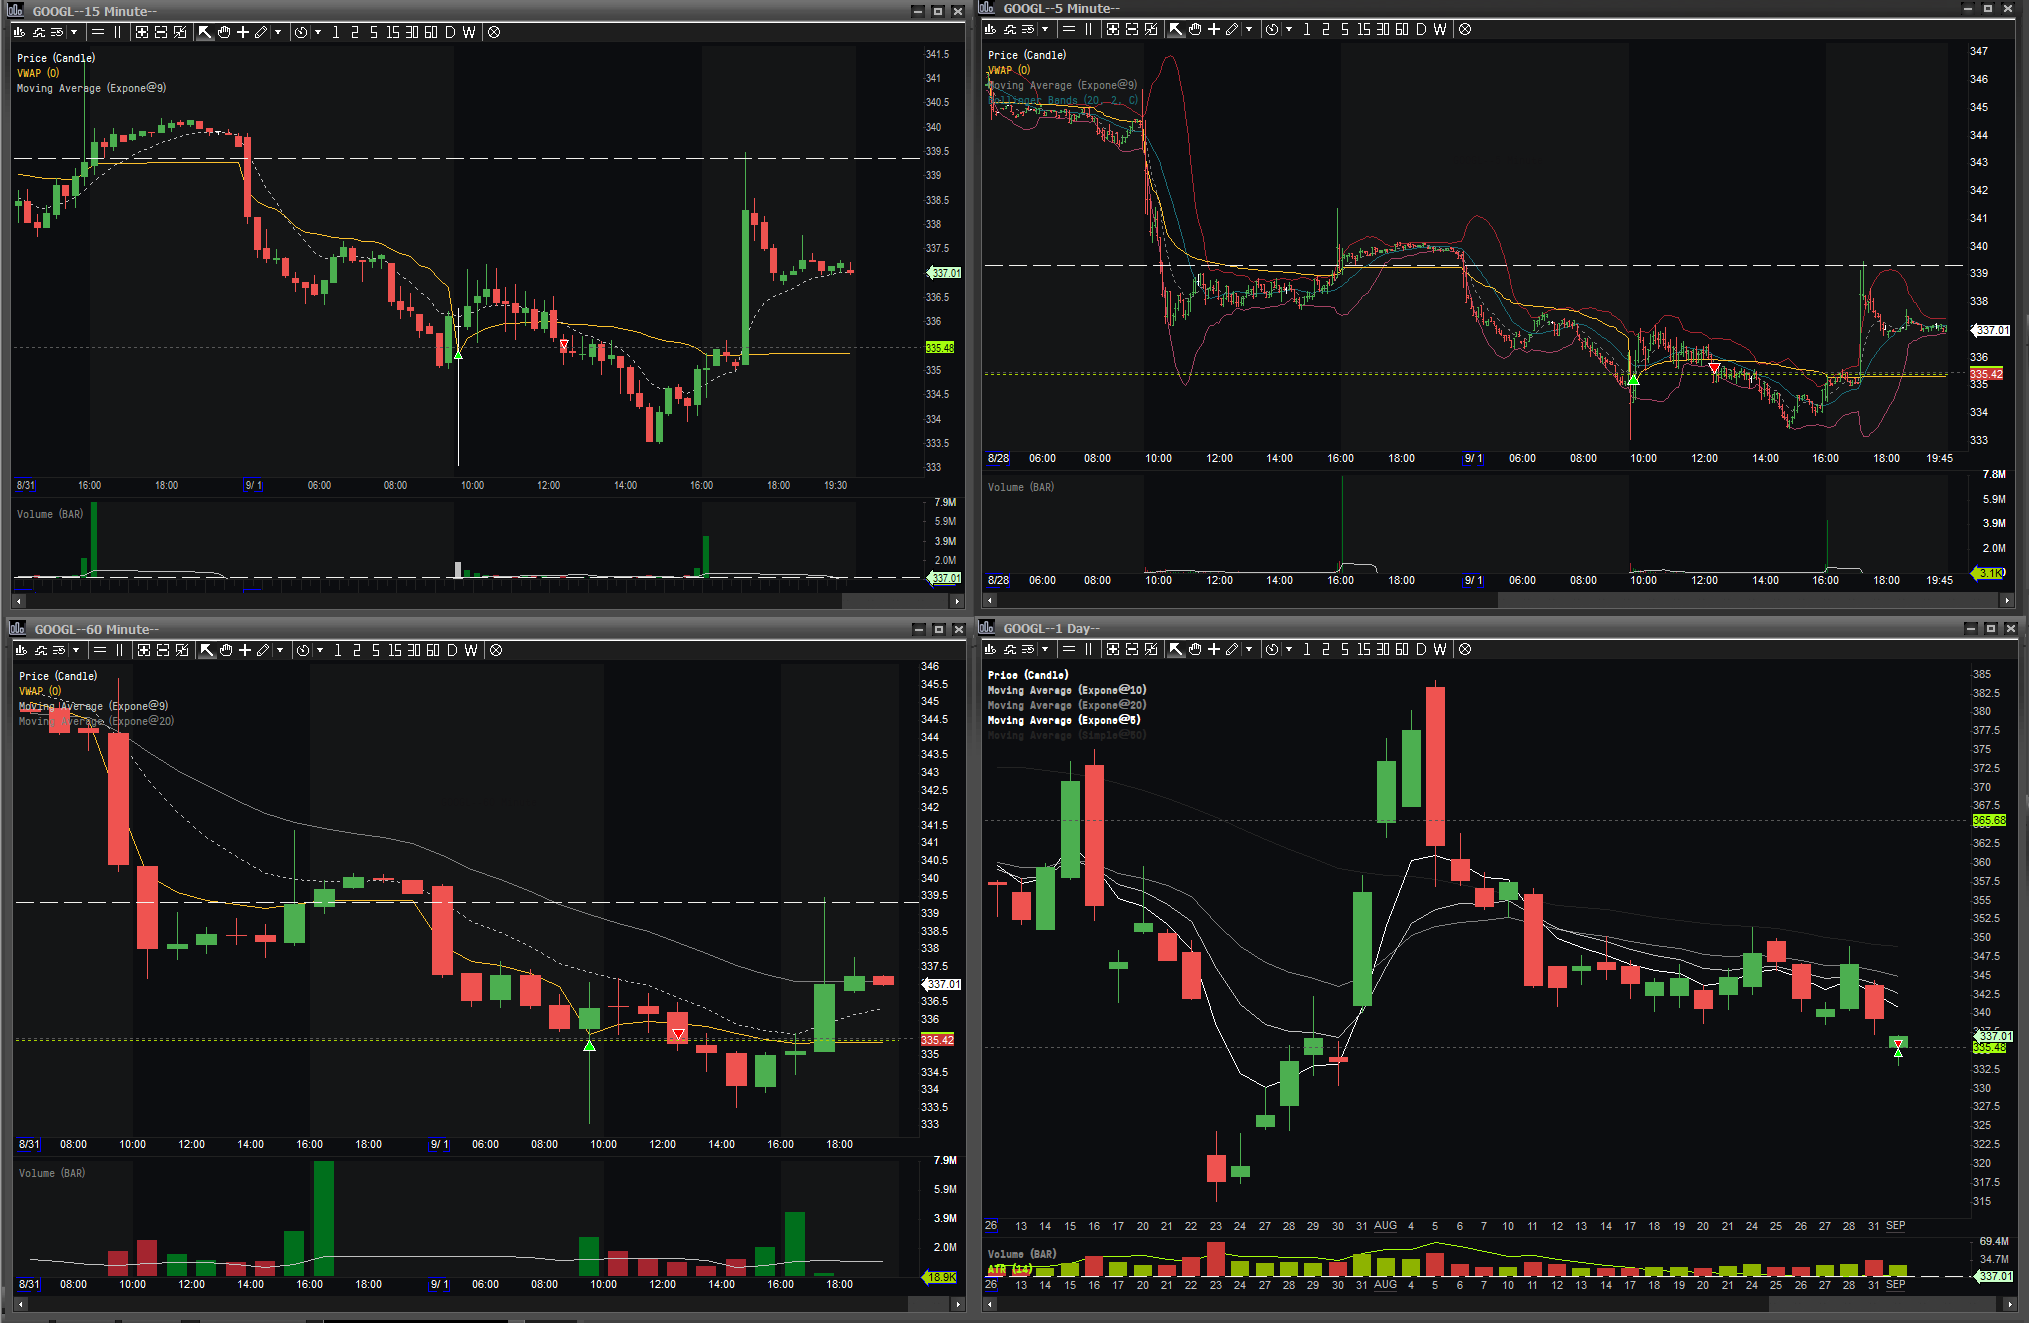The width and height of the screenshot is (2029, 1323).
Task: Expand time-range dropdown in 15 Minute toolbar
Action: point(318,32)
